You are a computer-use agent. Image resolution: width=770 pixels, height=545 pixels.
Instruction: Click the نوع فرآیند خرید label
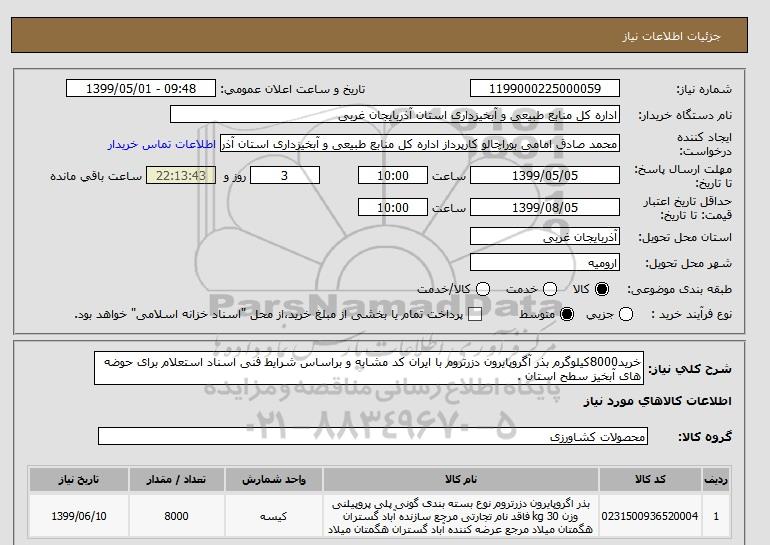692,314
